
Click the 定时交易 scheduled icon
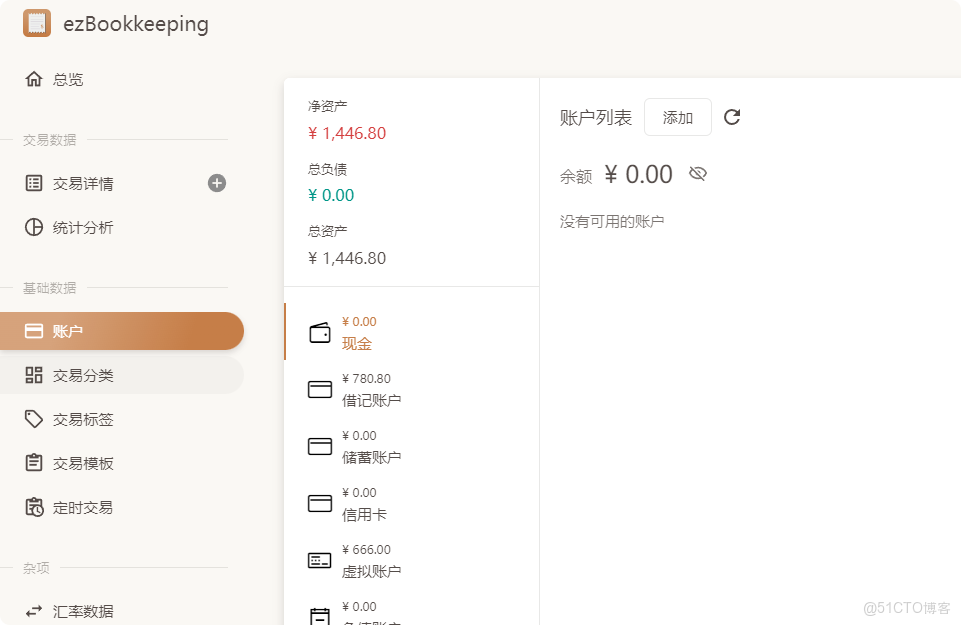click(x=34, y=507)
